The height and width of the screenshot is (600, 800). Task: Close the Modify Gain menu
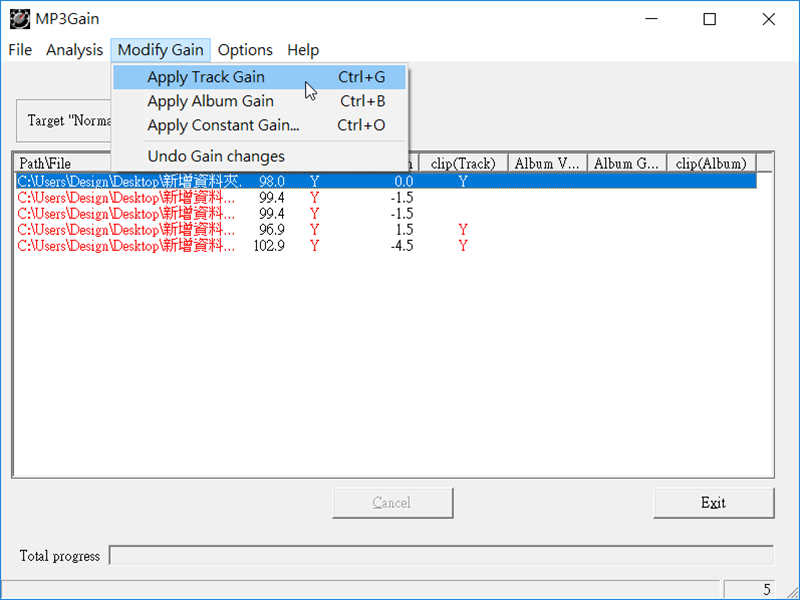tap(161, 50)
